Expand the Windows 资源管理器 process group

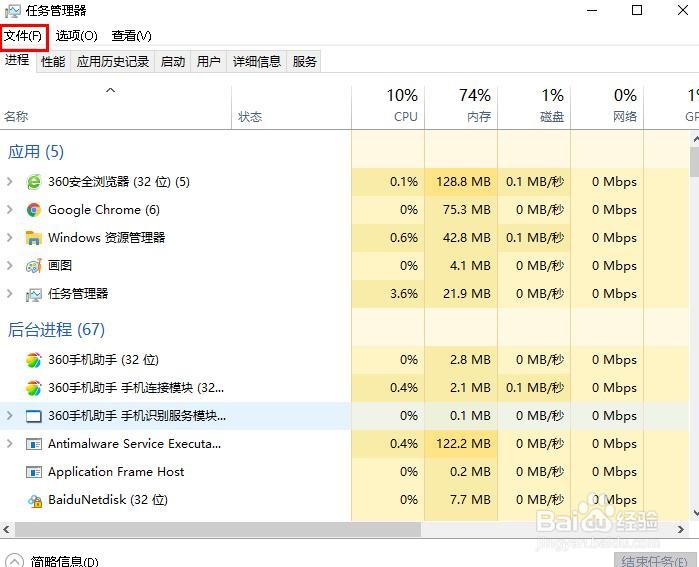(x=9, y=238)
